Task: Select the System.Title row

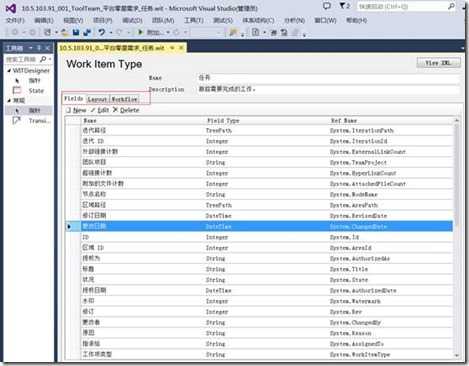Action: pos(259,269)
